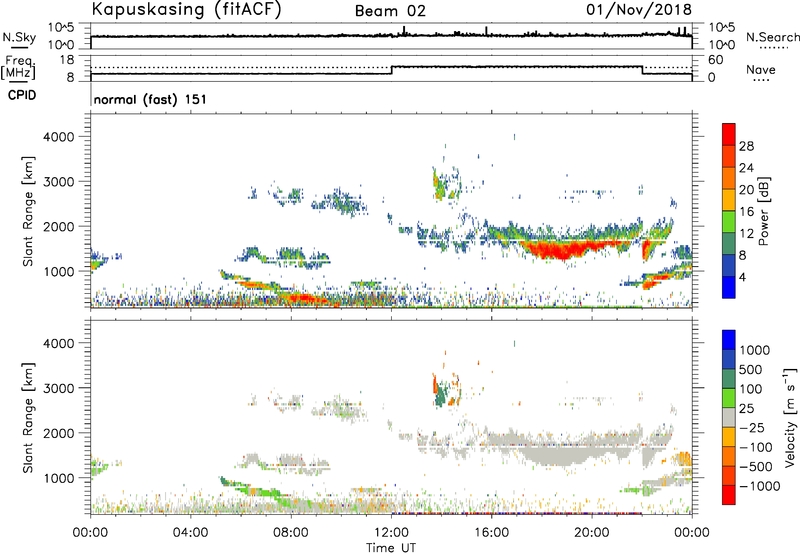The width and height of the screenshot is (800, 554).
Task: Click the 4000 tick on the power panel's range axis
Action: point(59,137)
